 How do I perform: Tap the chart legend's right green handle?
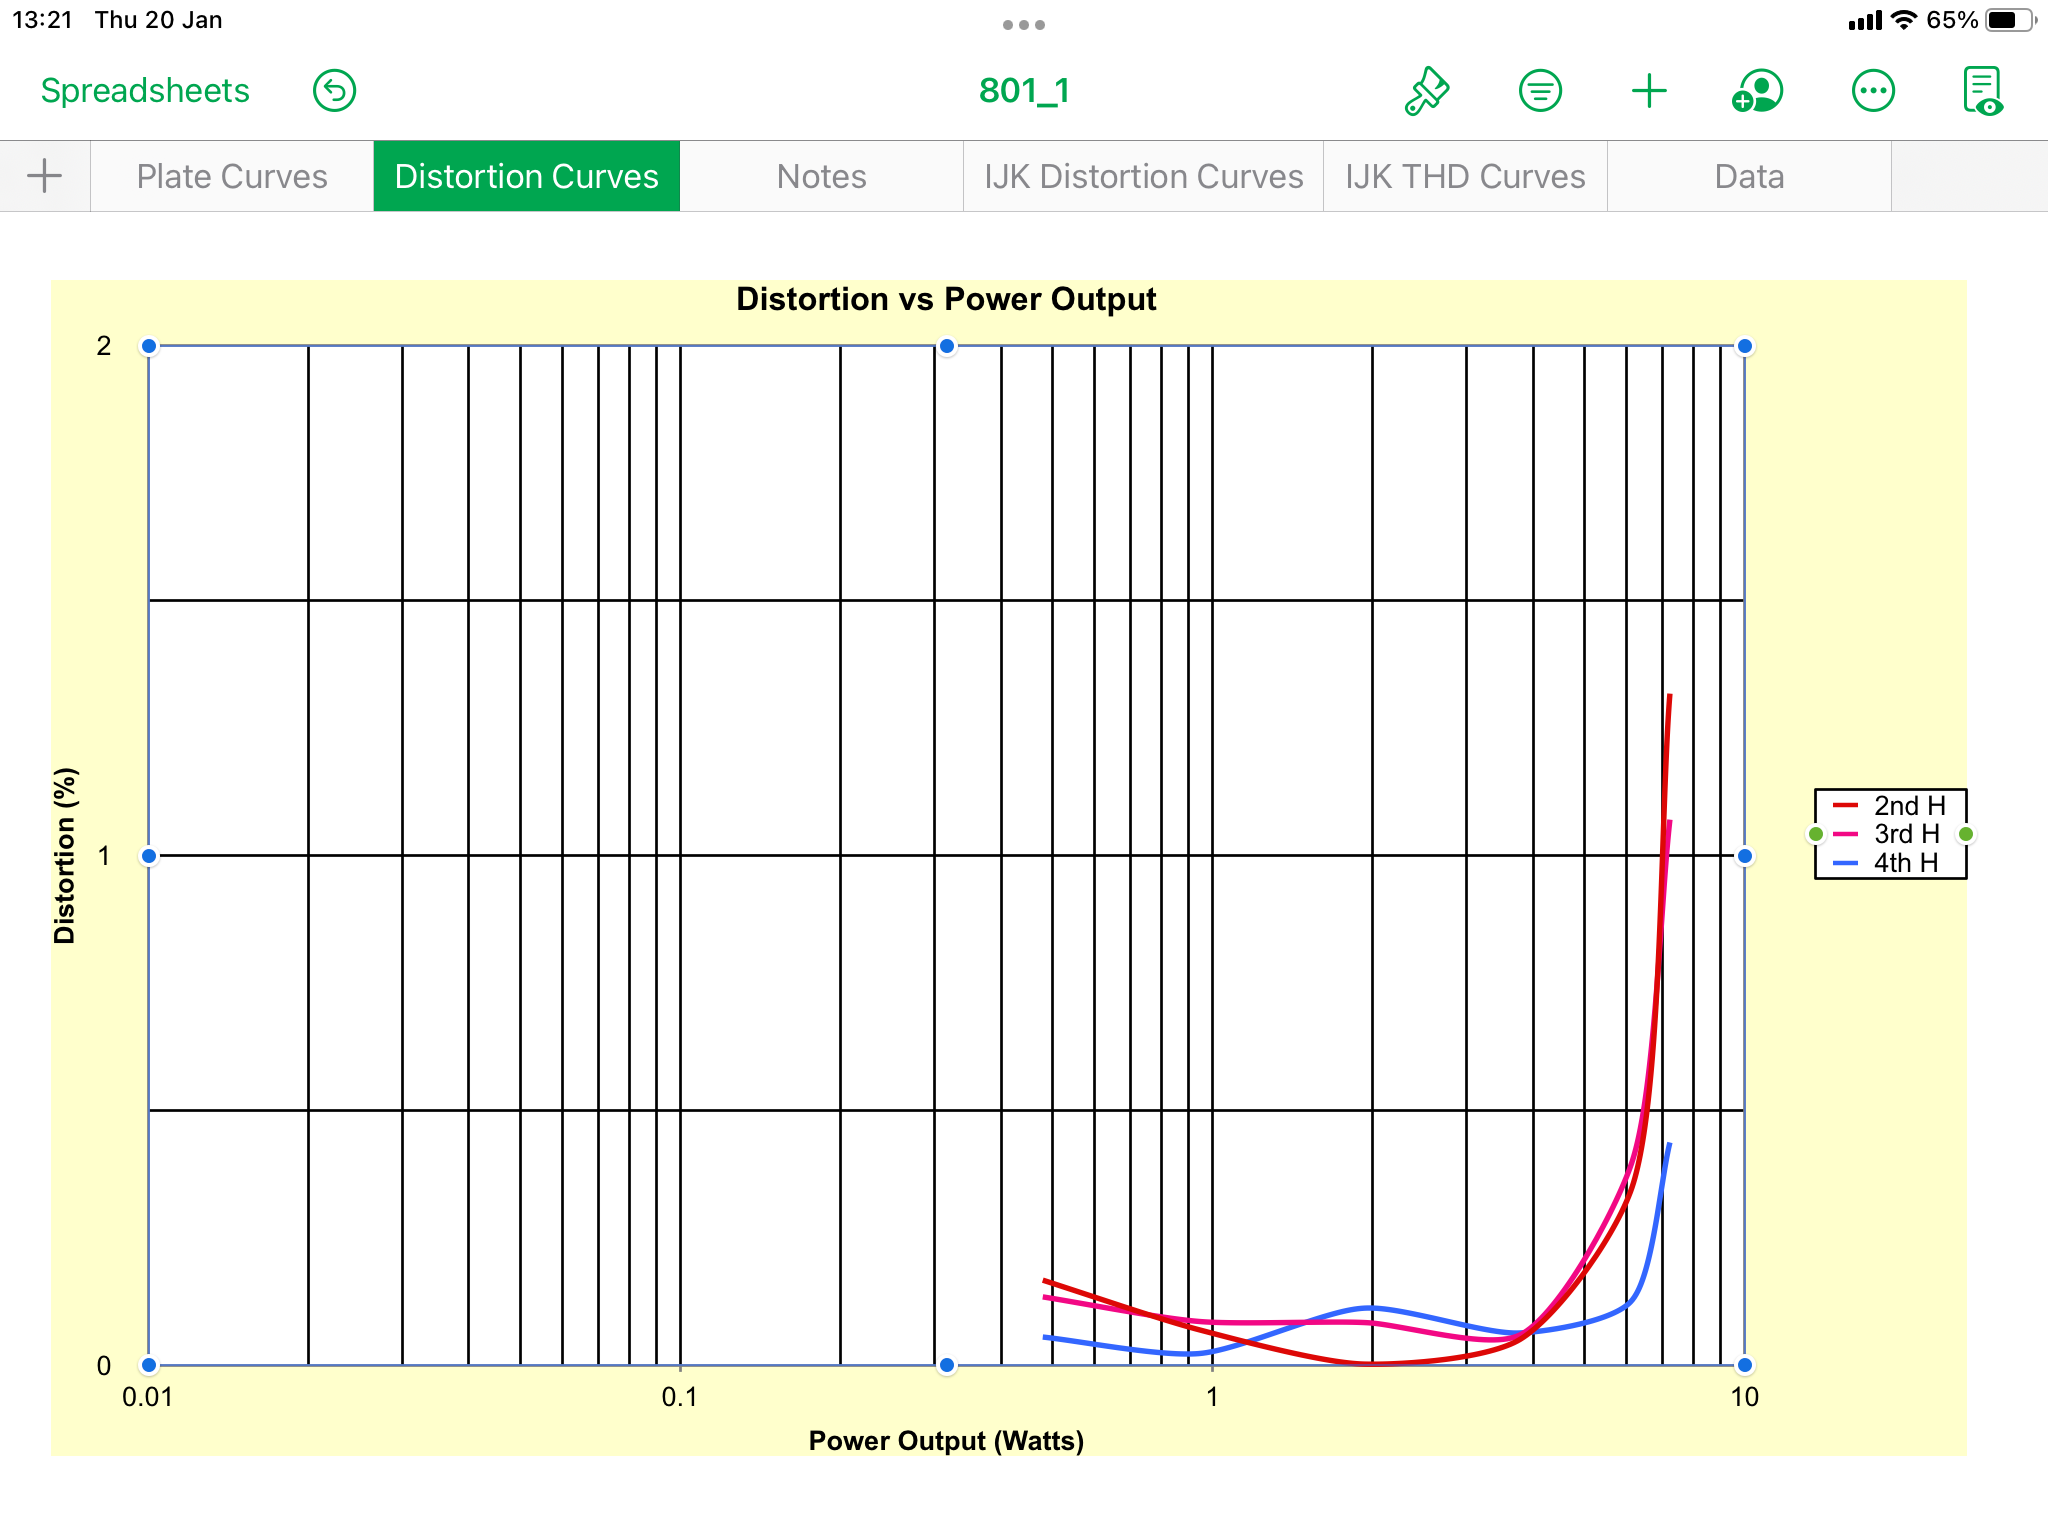(x=1966, y=834)
